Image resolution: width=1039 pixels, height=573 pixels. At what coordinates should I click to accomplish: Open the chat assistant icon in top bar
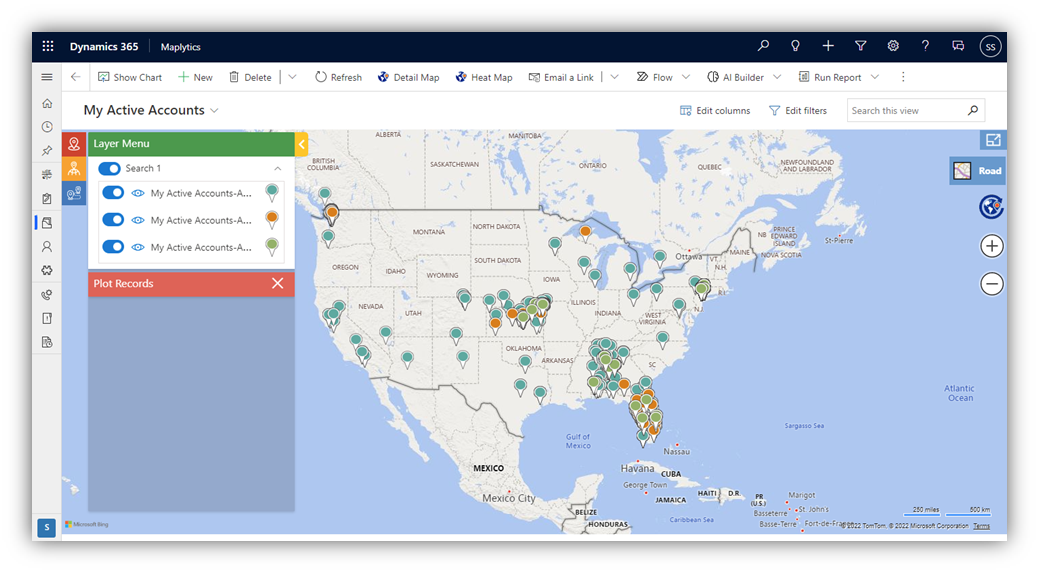(x=958, y=46)
